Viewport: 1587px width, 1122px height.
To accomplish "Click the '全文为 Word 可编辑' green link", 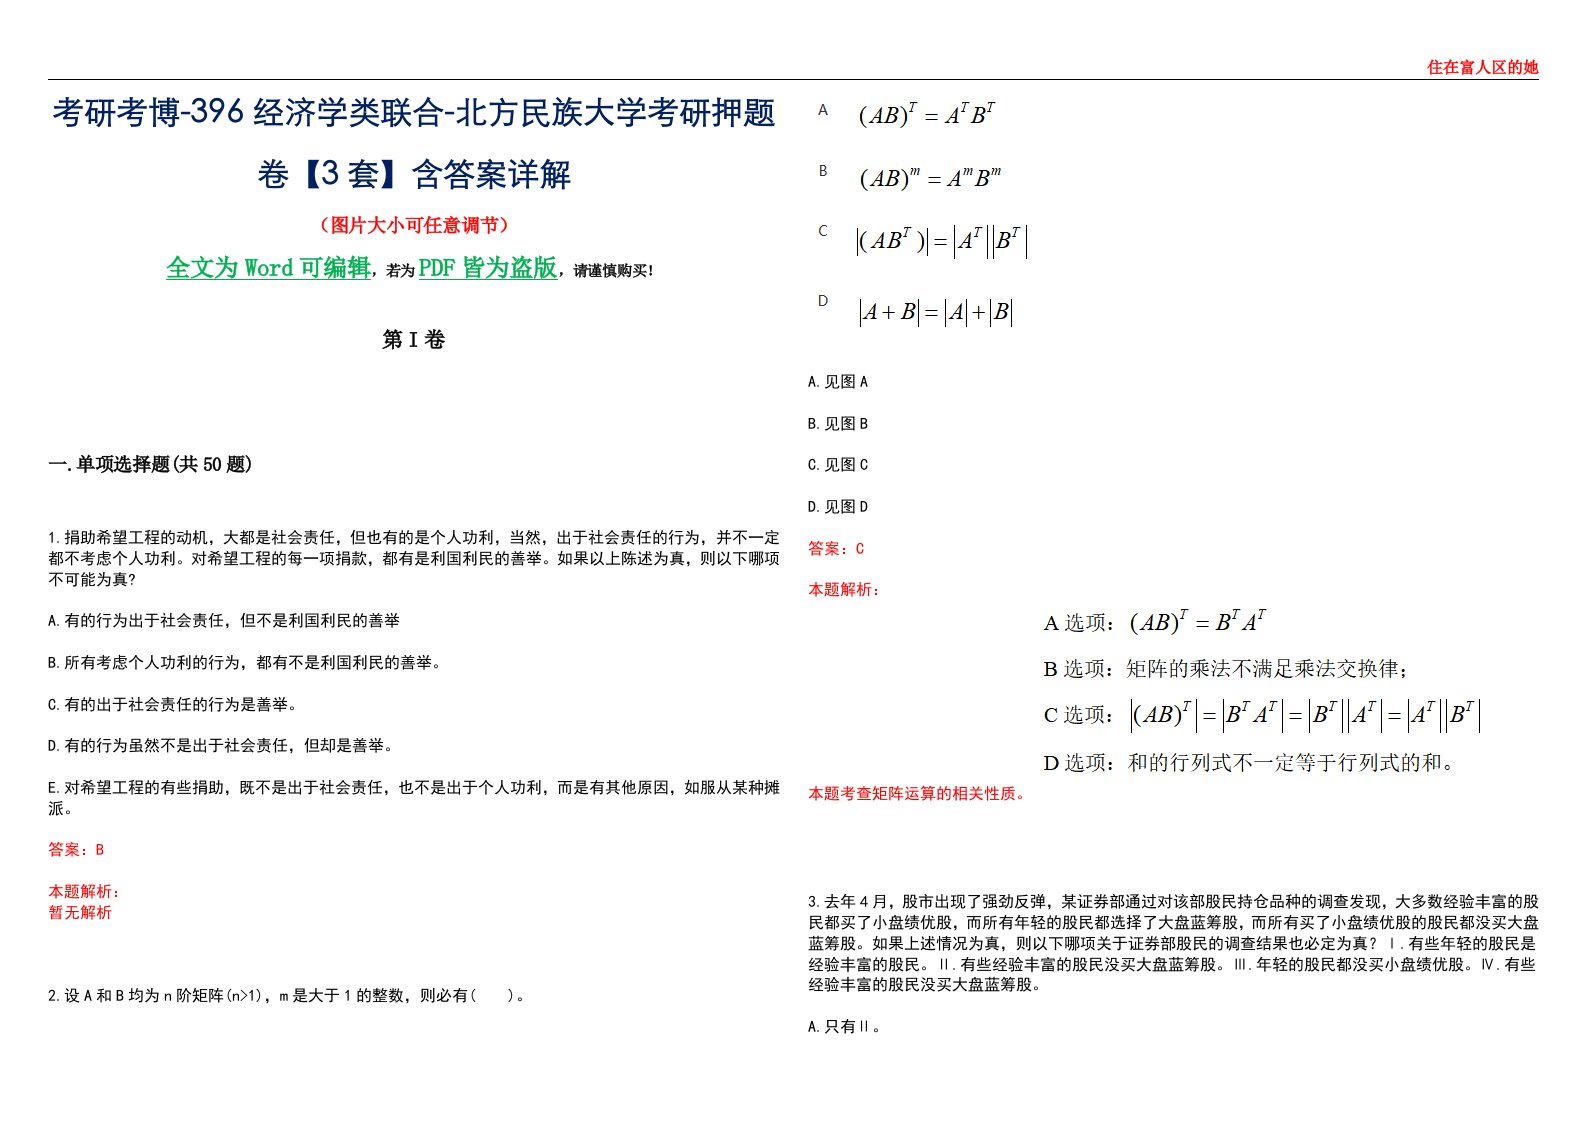I will [x=268, y=268].
